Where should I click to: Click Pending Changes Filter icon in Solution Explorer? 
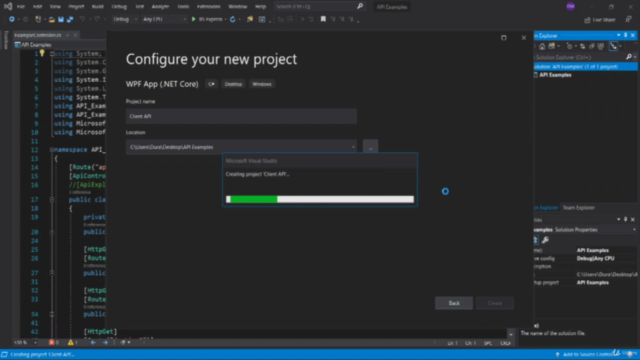569,46
